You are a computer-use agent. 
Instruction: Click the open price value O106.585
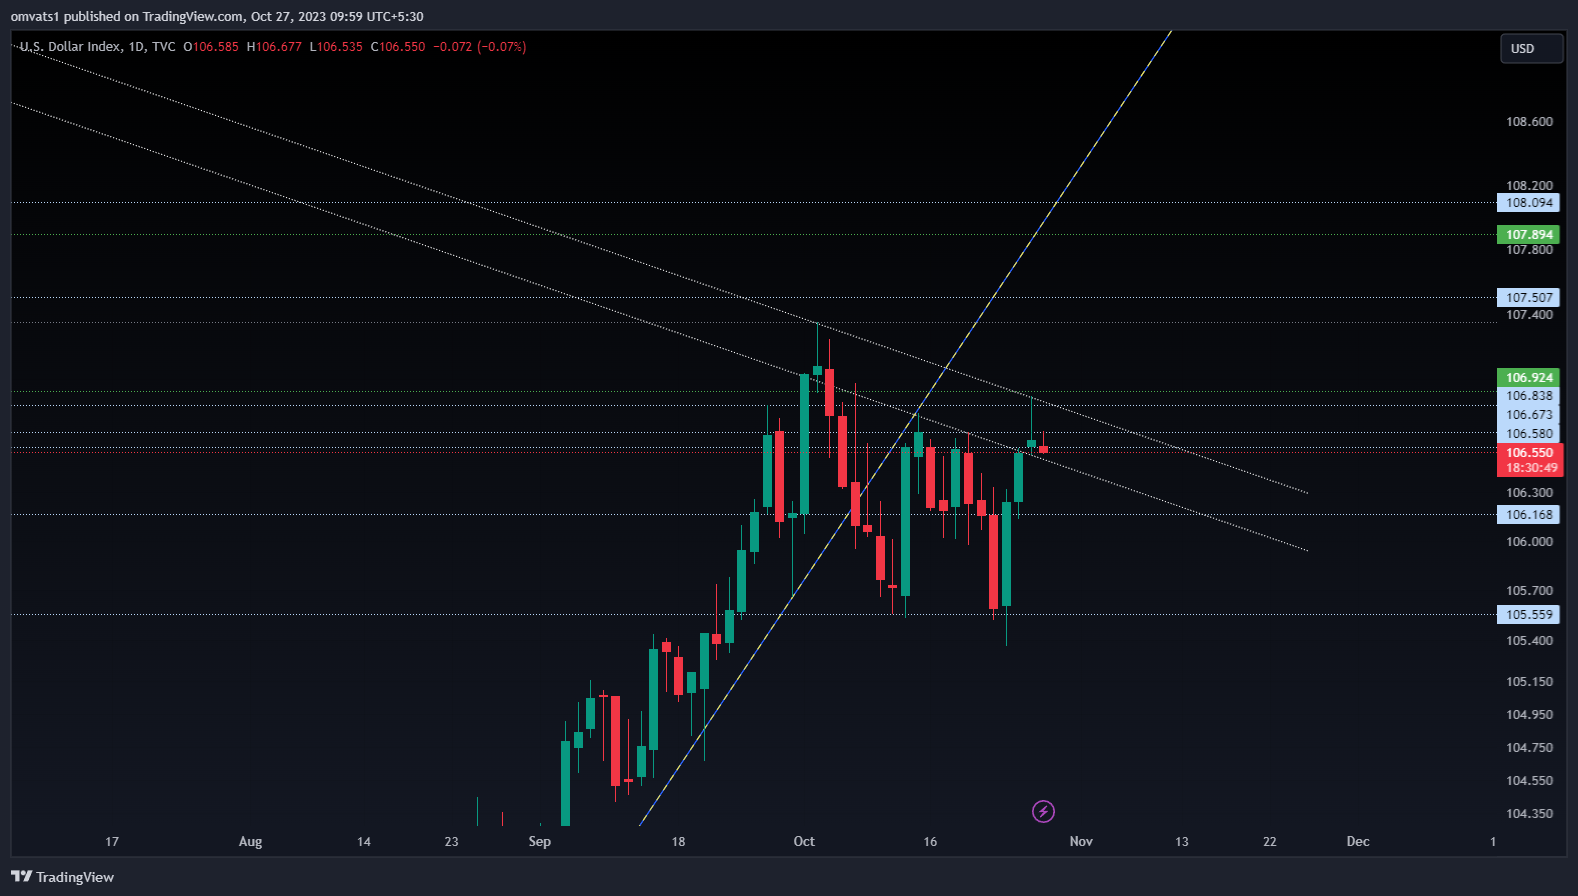pos(211,47)
